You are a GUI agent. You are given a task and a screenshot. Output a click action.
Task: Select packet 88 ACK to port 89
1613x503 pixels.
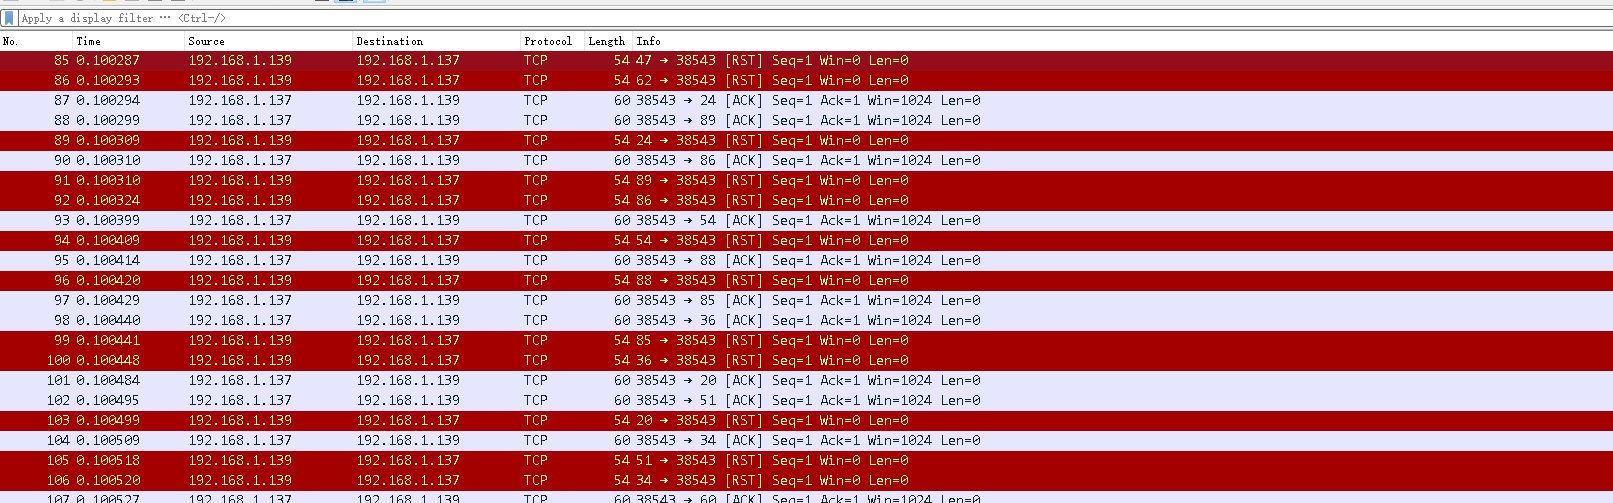click(806, 121)
